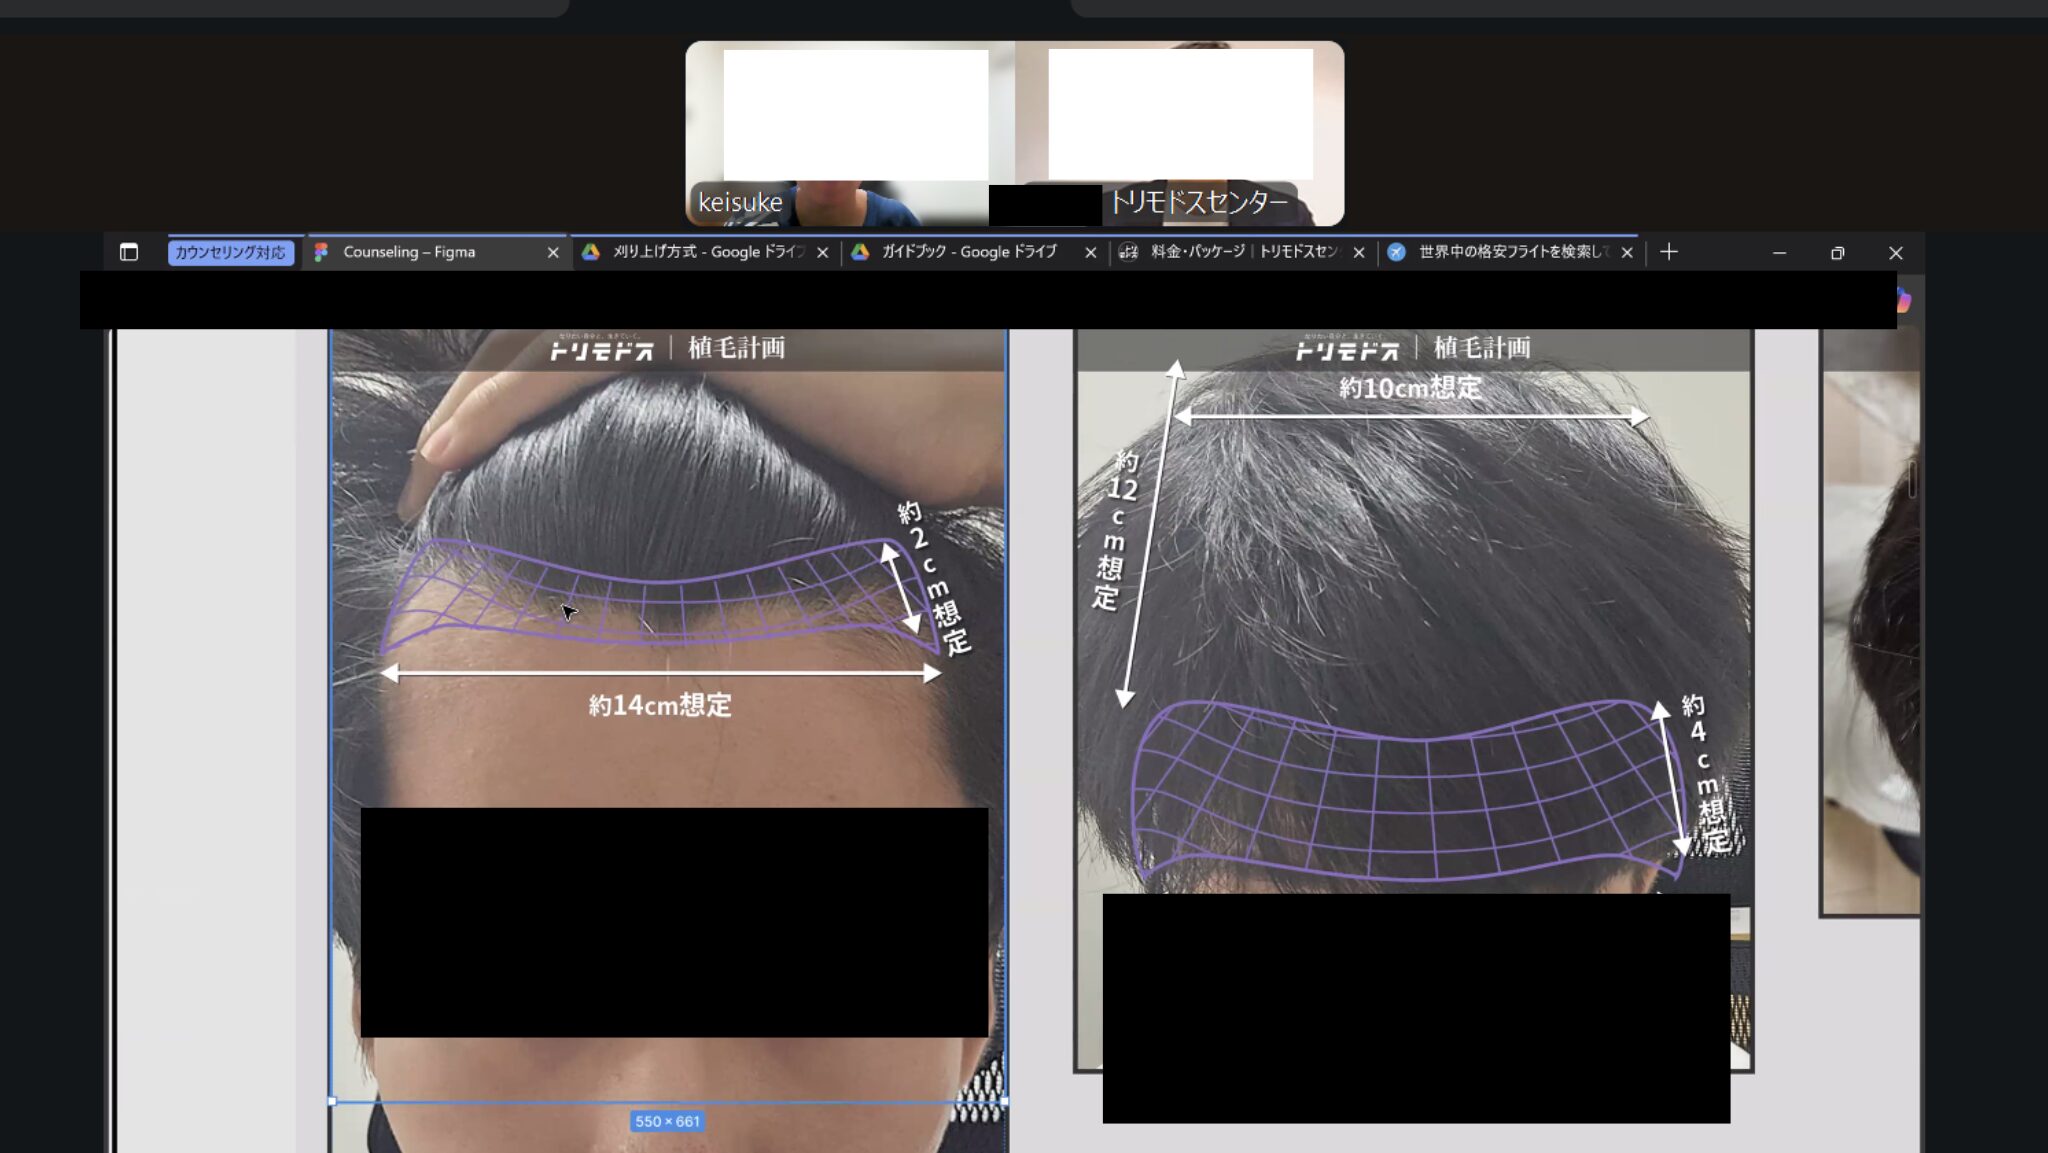Close the 刈り上げ方式 Google Drive tab
The image size is (2048, 1153).
click(822, 253)
